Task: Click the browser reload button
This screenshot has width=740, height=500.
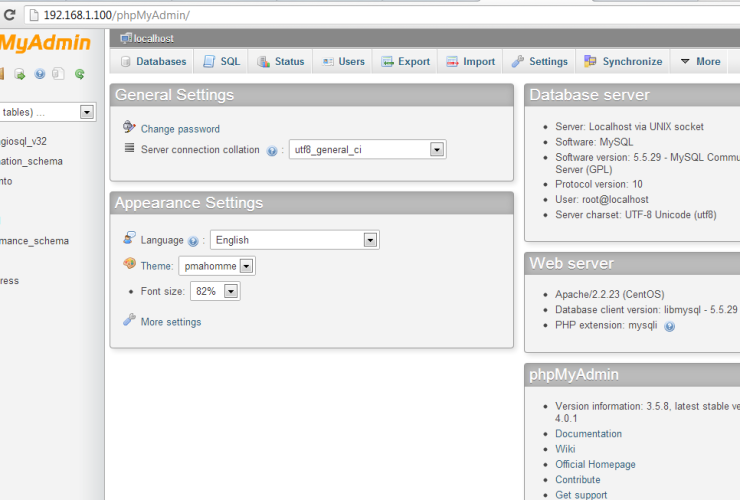Action: click(x=9, y=16)
